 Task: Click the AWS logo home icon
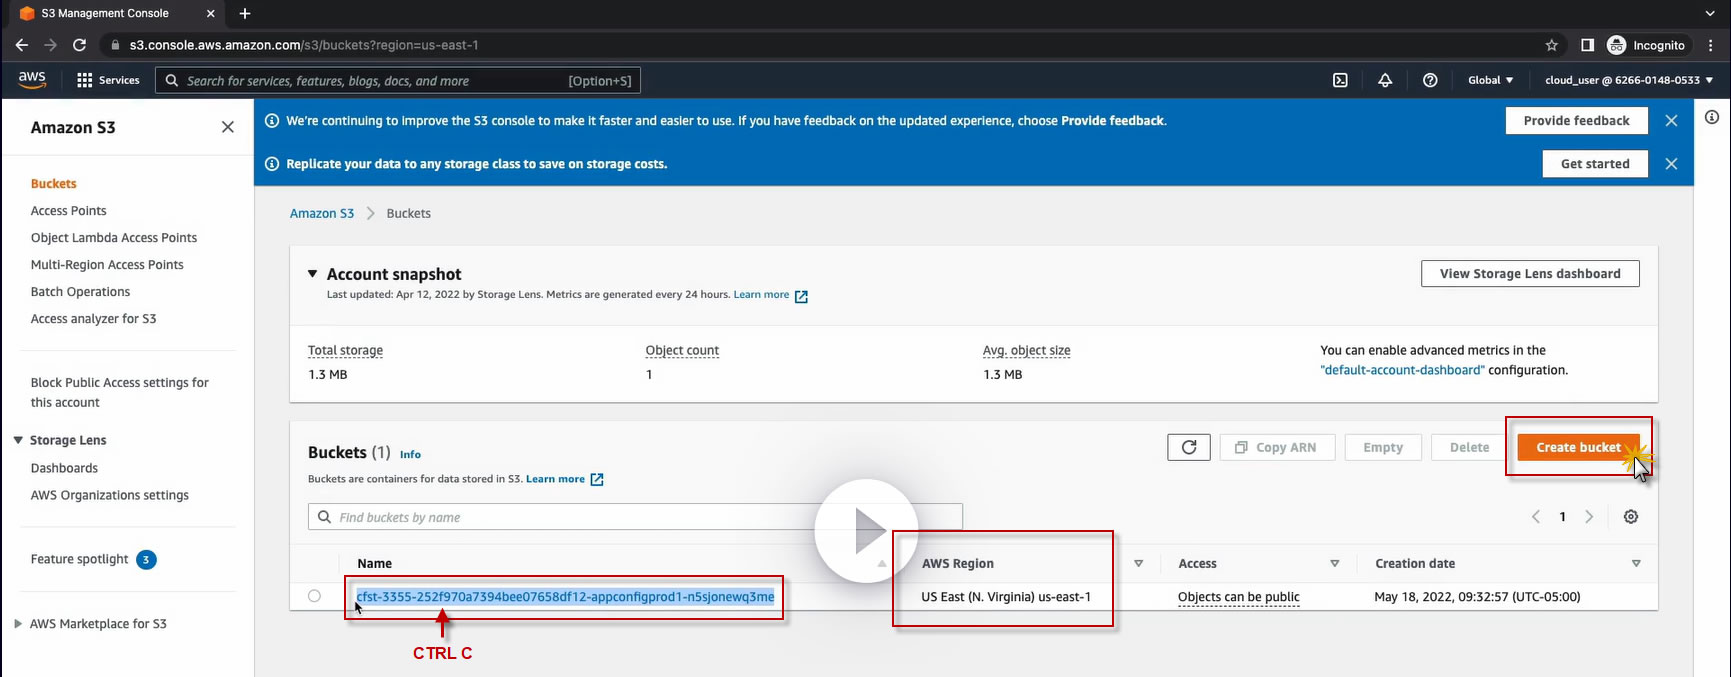point(32,80)
